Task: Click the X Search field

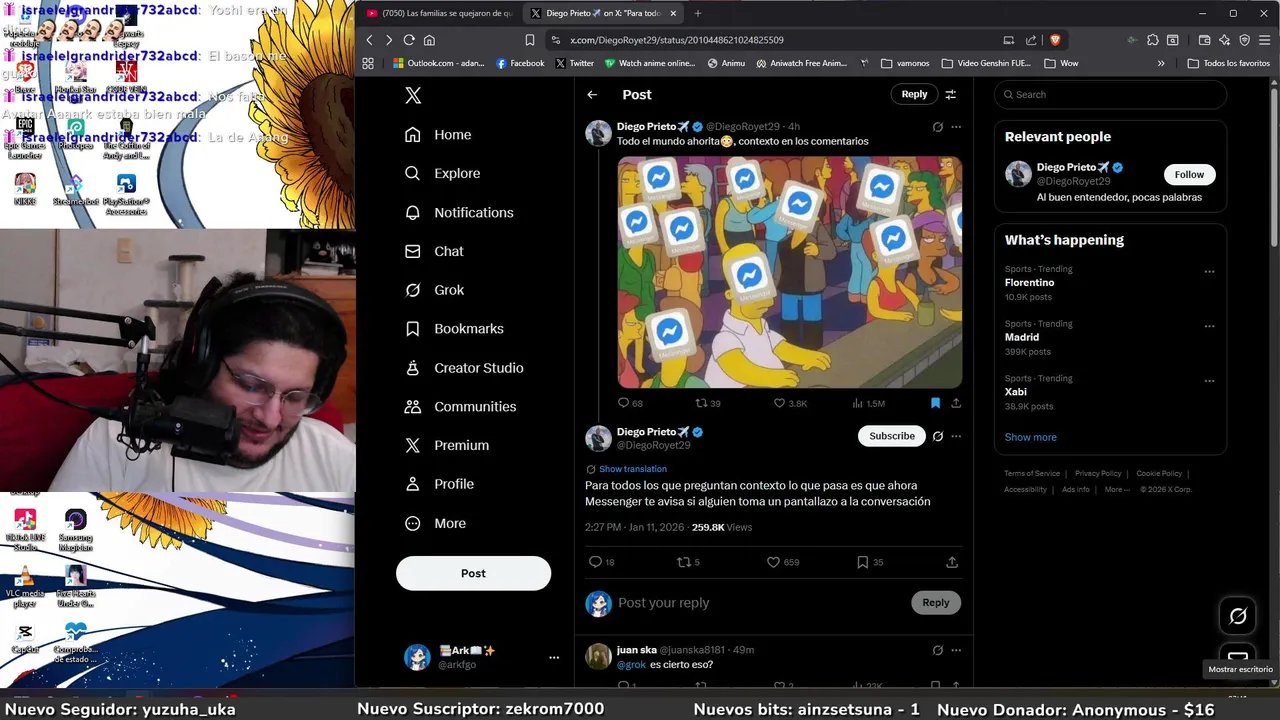Action: tap(1110, 94)
